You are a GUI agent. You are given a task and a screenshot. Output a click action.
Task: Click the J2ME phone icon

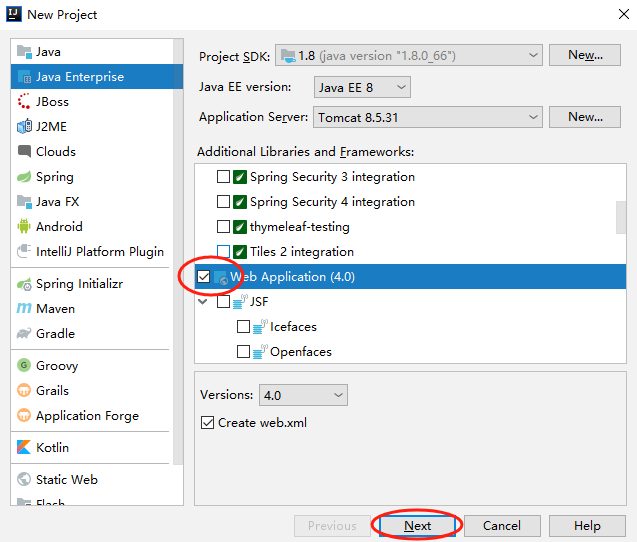tap(24, 126)
